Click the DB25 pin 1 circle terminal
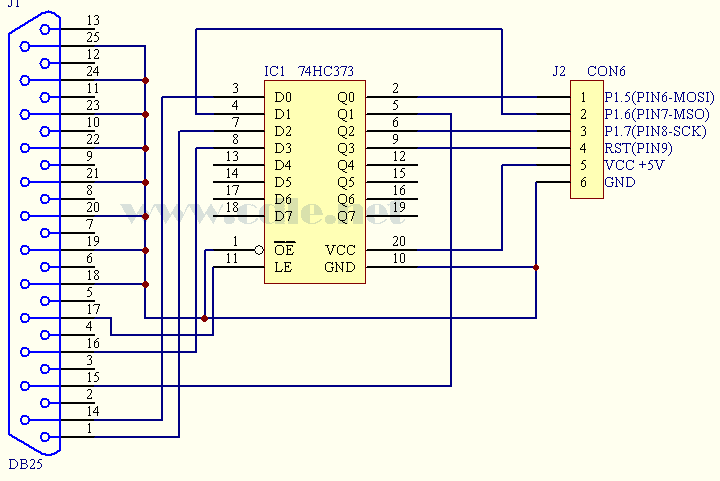 point(44,437)
